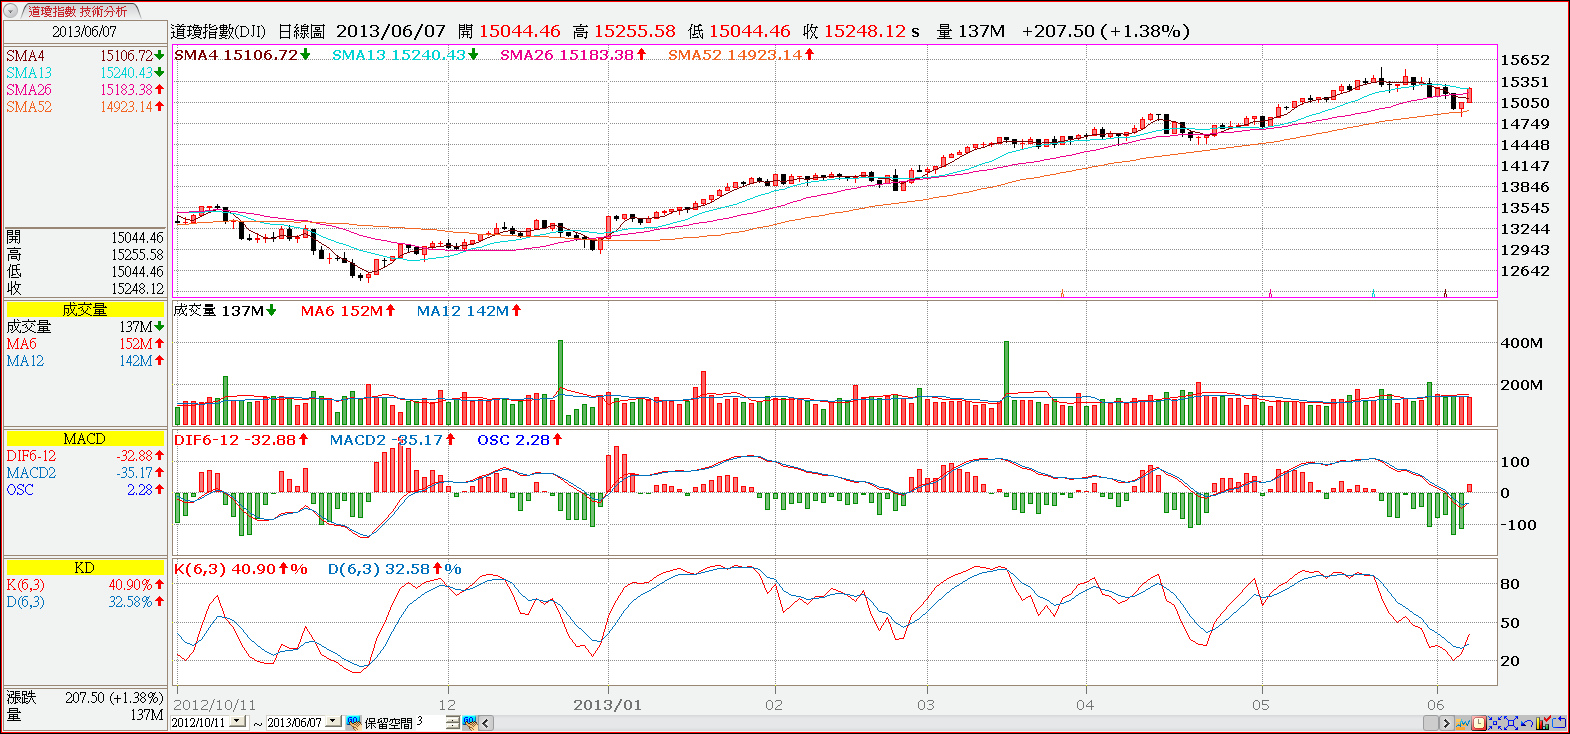Click the start date field 2012/10/11
The height and width of the screenshot is (734, 1570).
coord(199,722)
